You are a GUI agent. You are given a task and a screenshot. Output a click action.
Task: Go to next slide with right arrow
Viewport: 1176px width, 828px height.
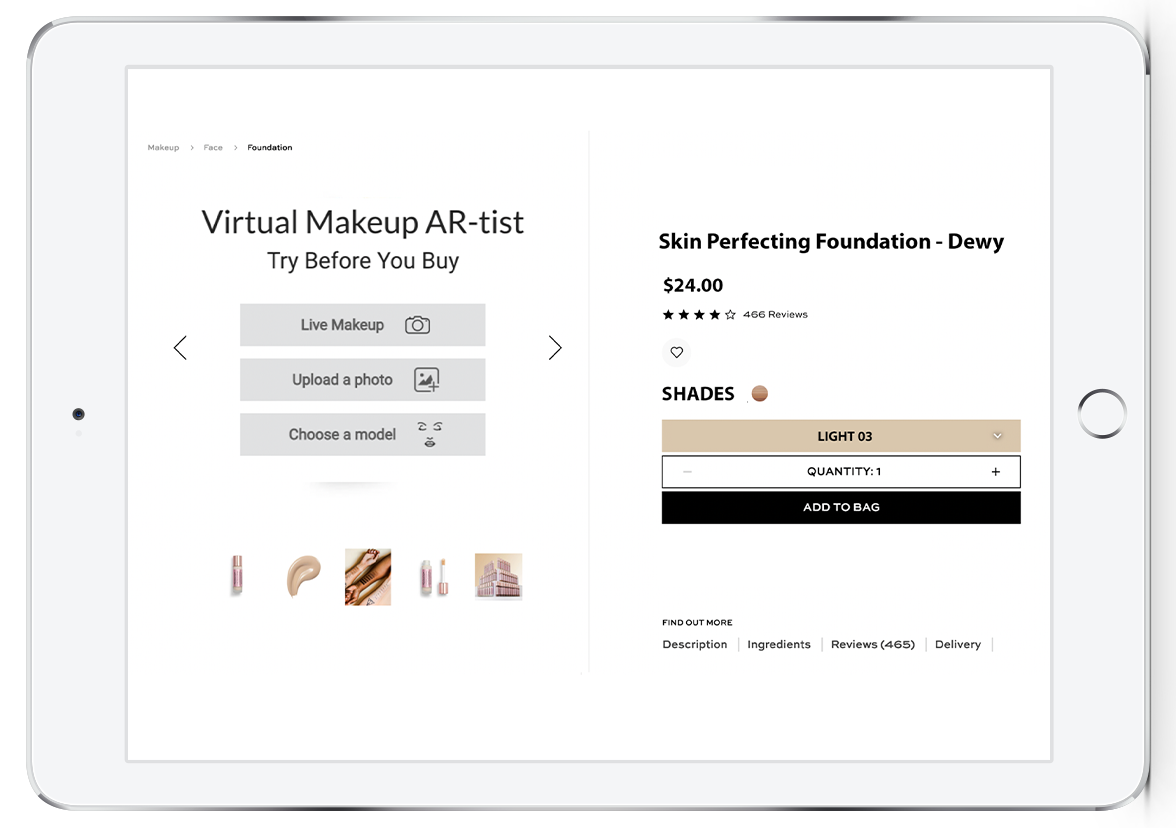pyautogui.click(x=555, y=347)
